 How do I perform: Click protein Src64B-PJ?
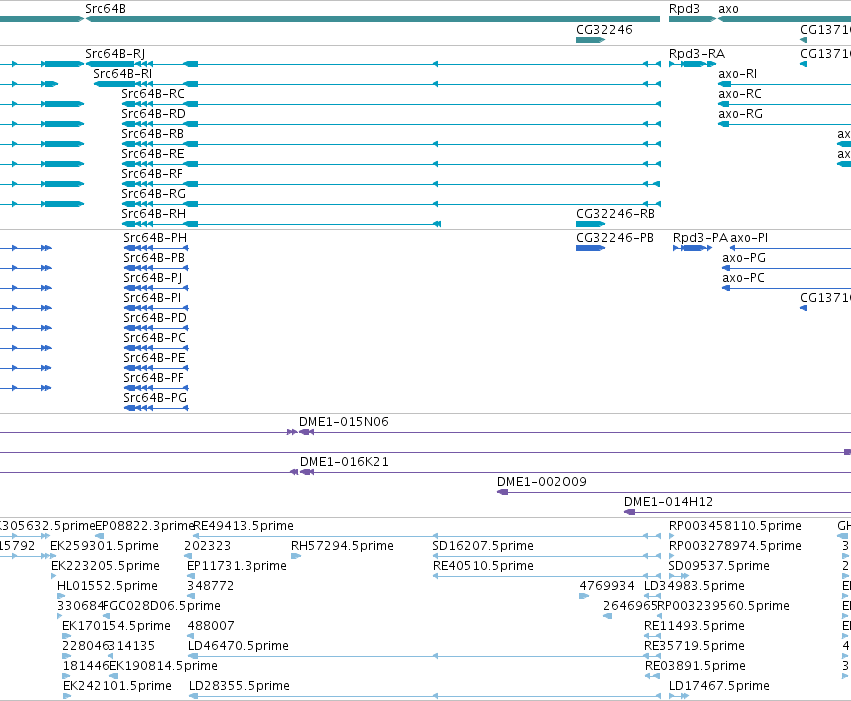[156, 288]
